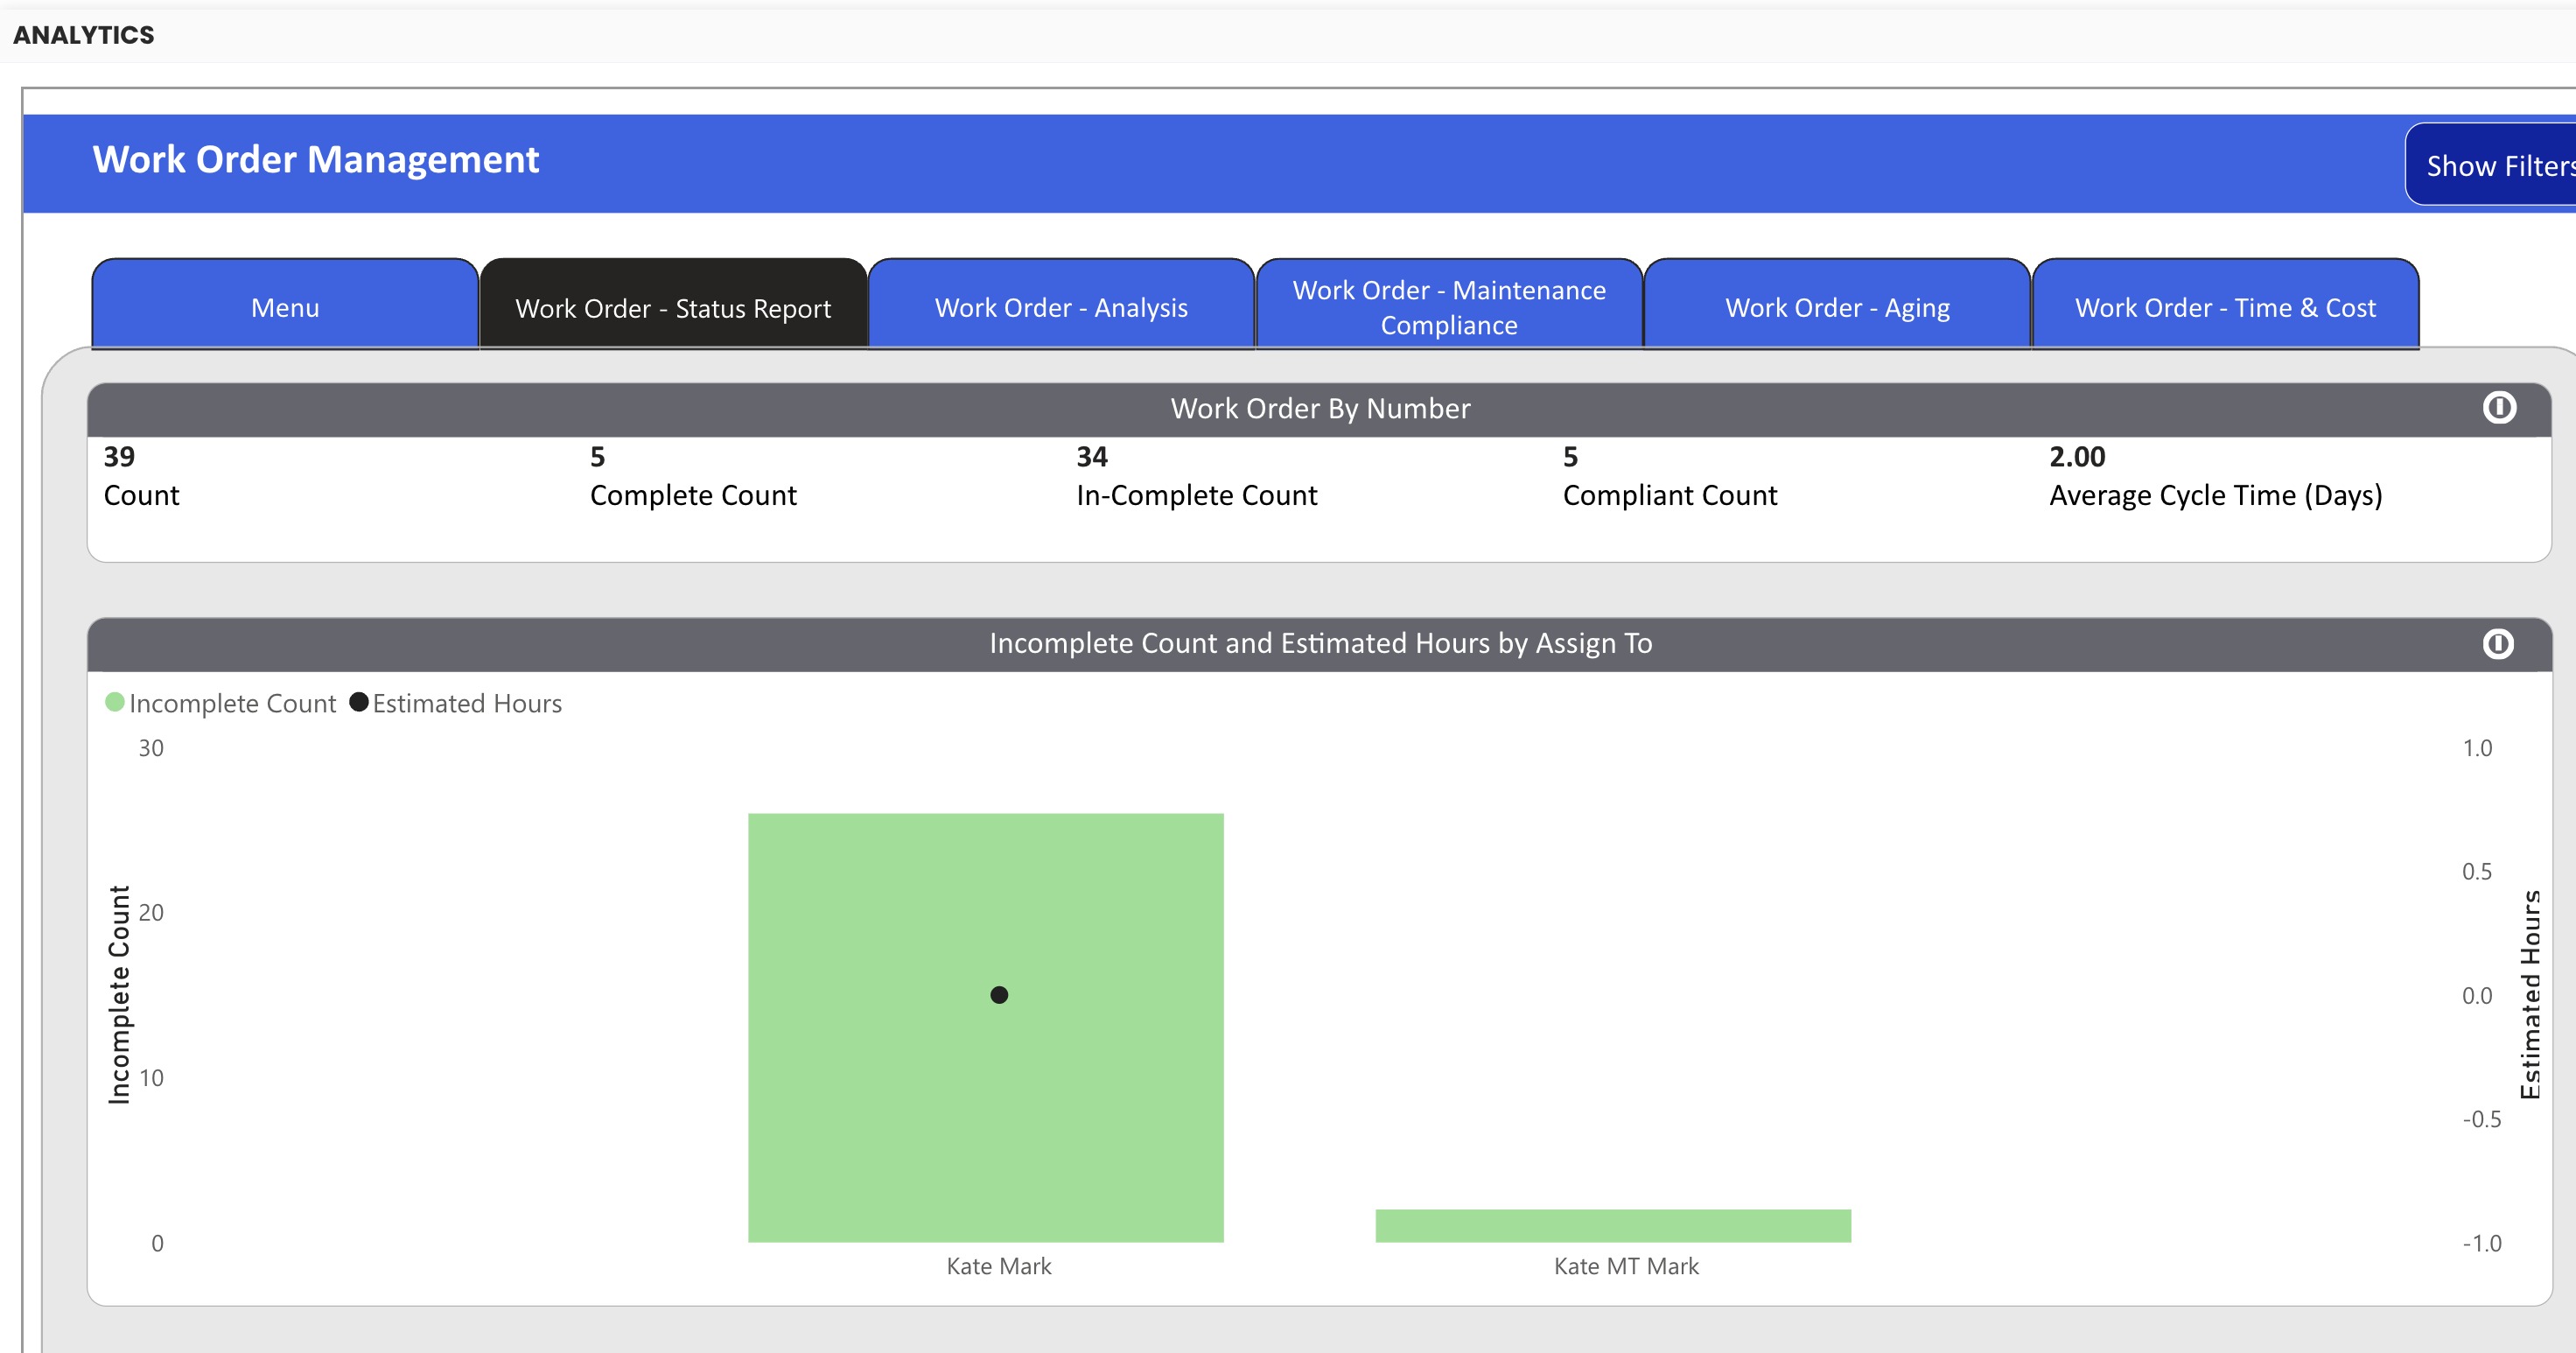Switch to Work Order - Analysis tab
Image resolution: width=2576 pixels, height=1353 pixels.
[x=1061, y=307]
